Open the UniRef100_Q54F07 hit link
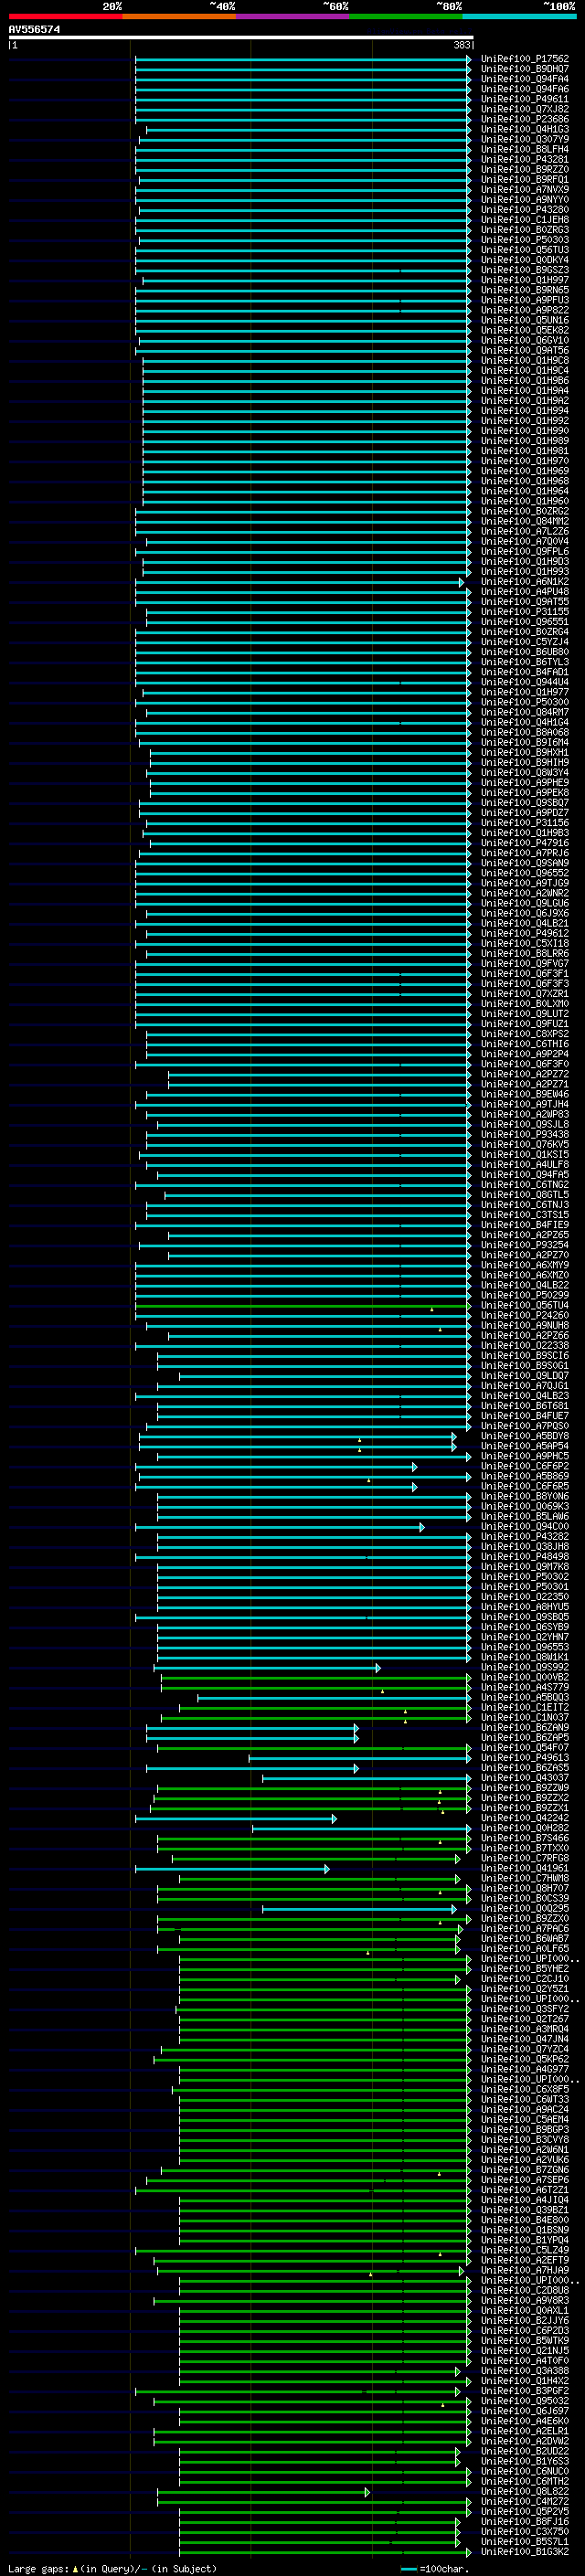 point(524,1747)
